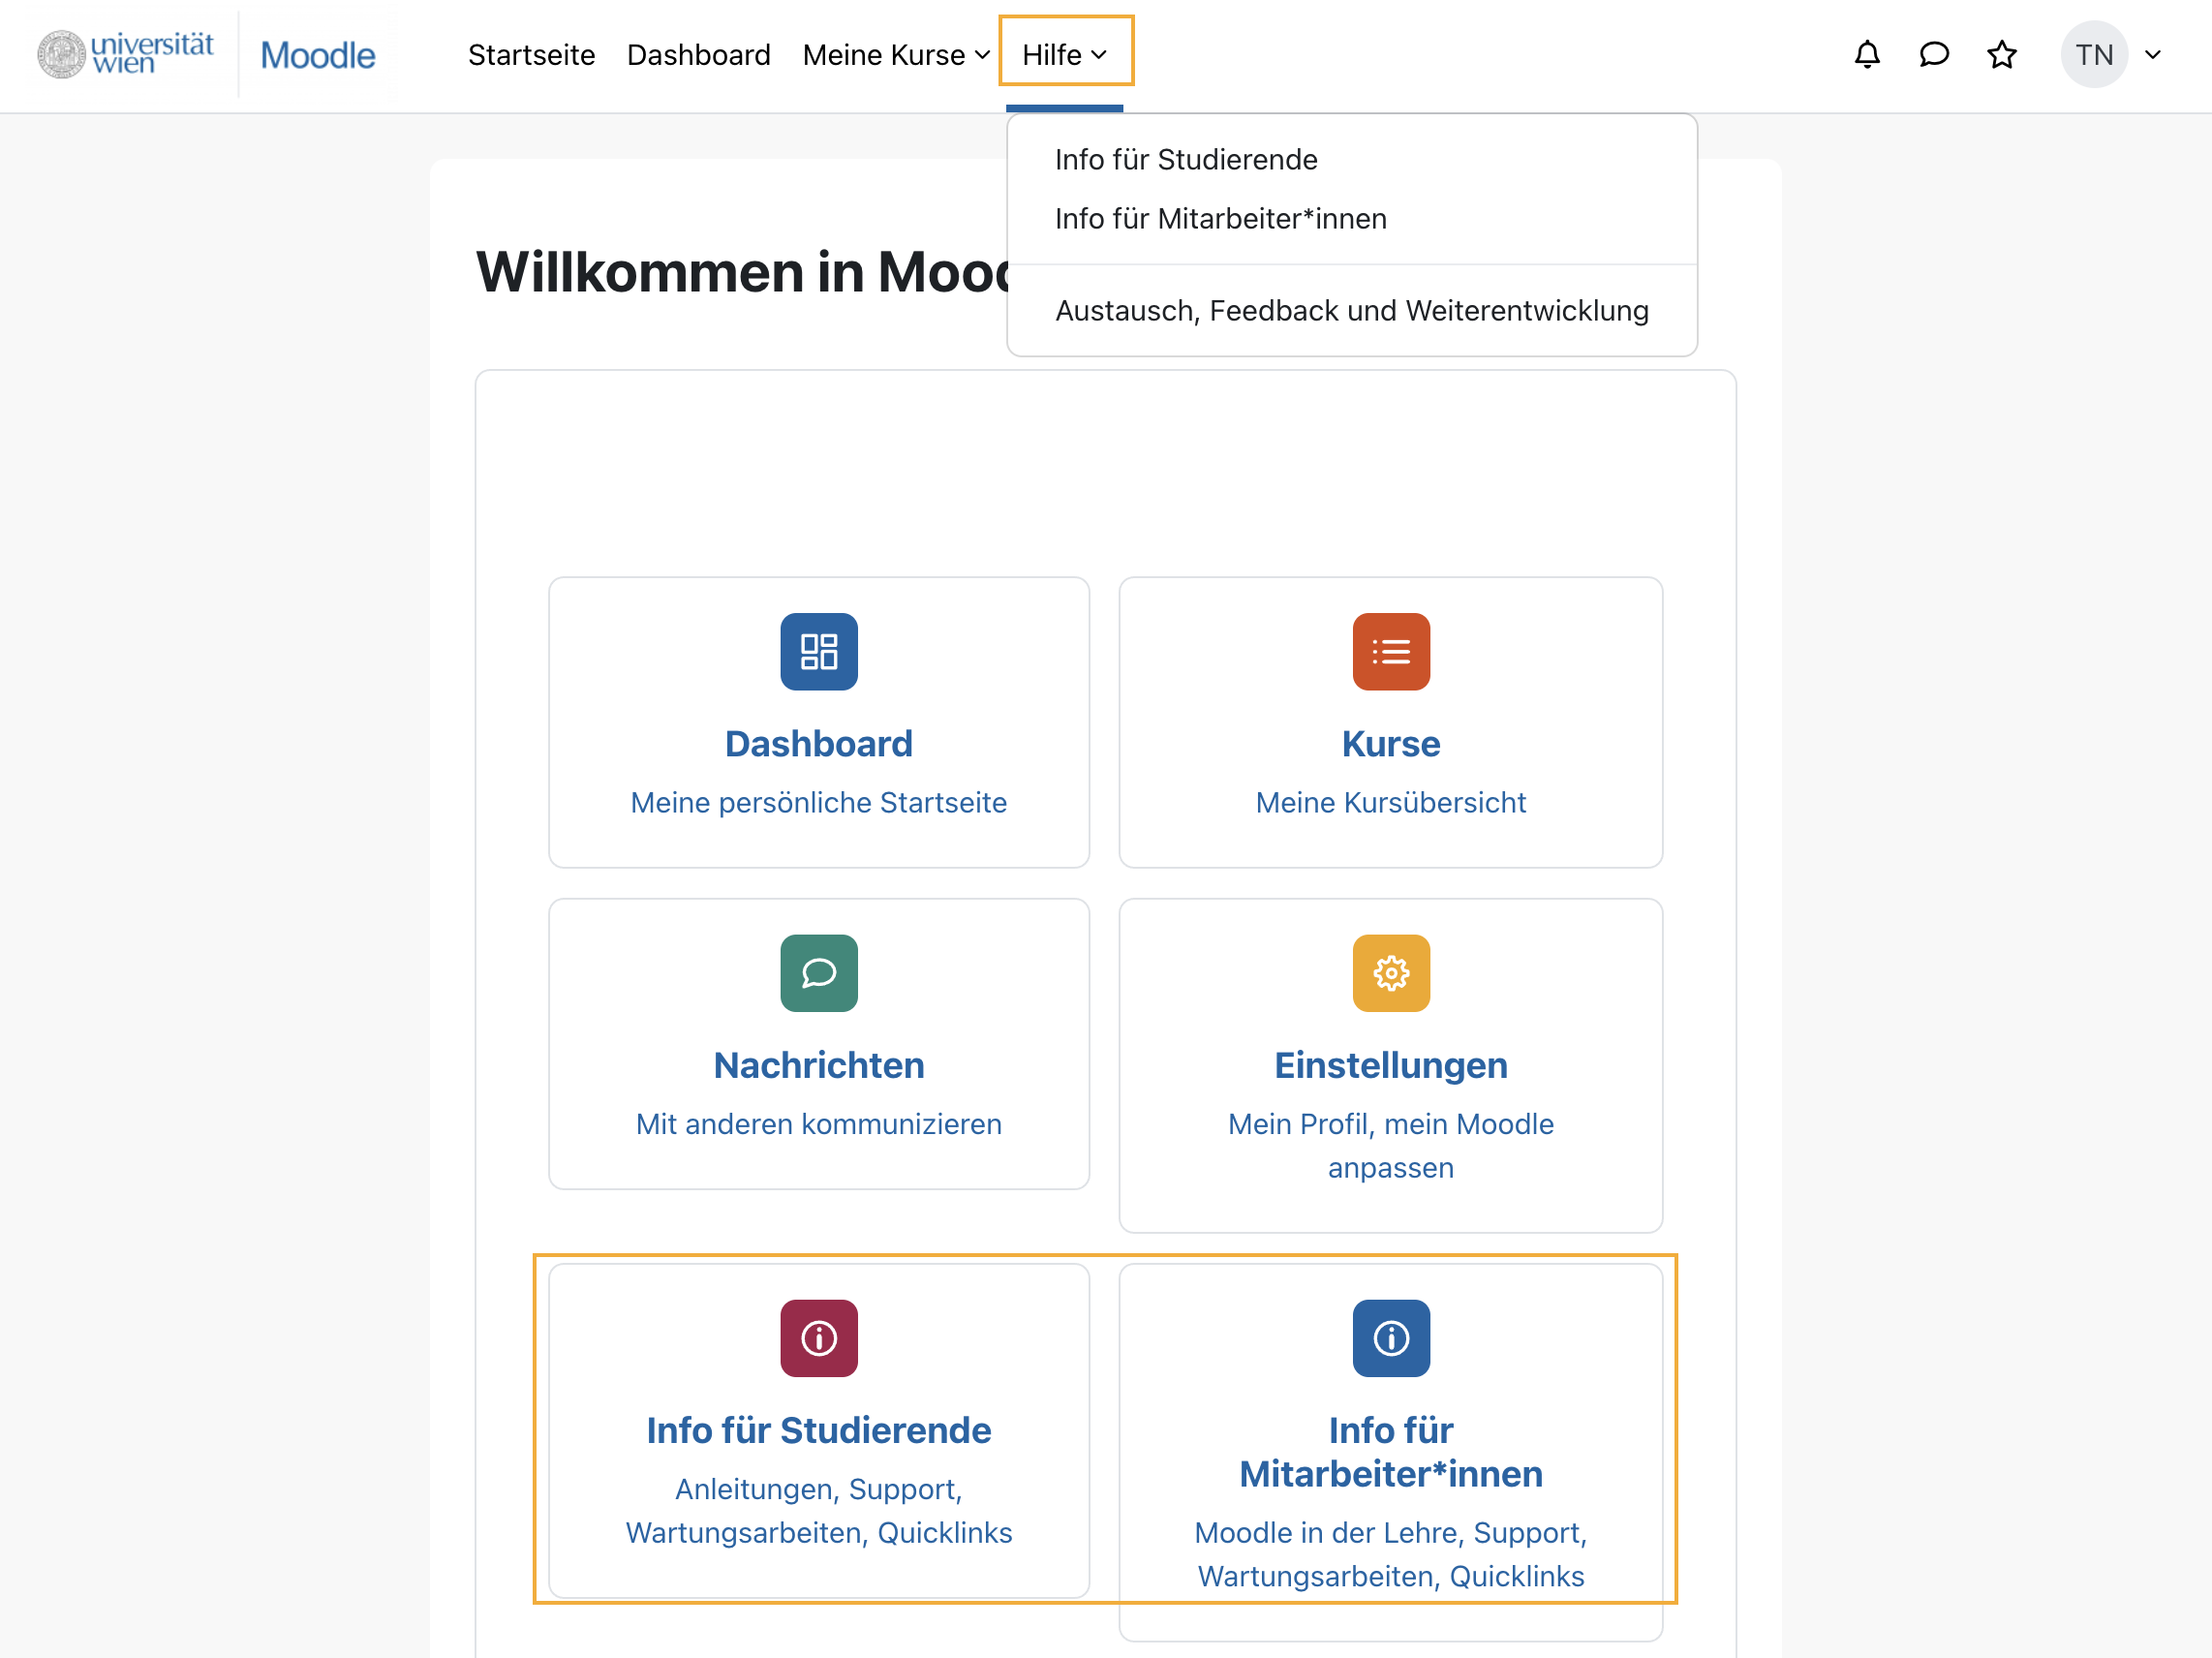The image size is (2212, 1658).
Task: Click the TN user avatar
Action: (x=2093, y=54)
